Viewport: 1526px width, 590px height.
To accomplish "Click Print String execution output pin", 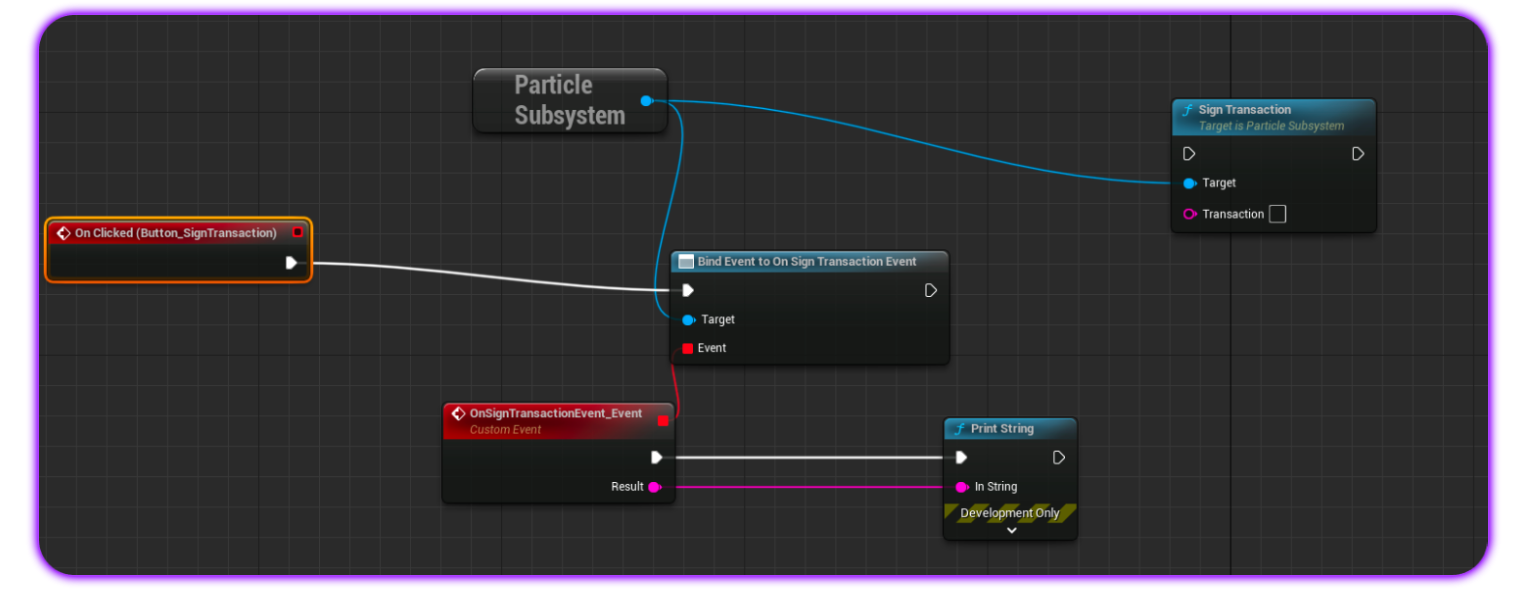I will point(1059,457).
